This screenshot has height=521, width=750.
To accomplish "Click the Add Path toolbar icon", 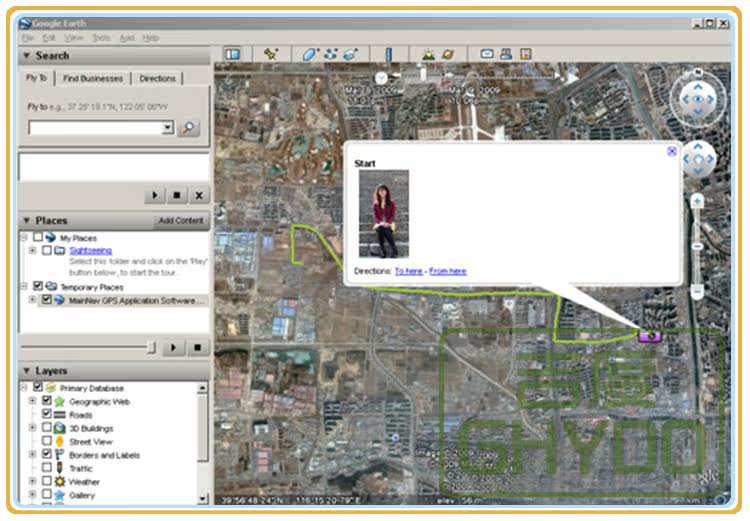I will pos(330,55).
